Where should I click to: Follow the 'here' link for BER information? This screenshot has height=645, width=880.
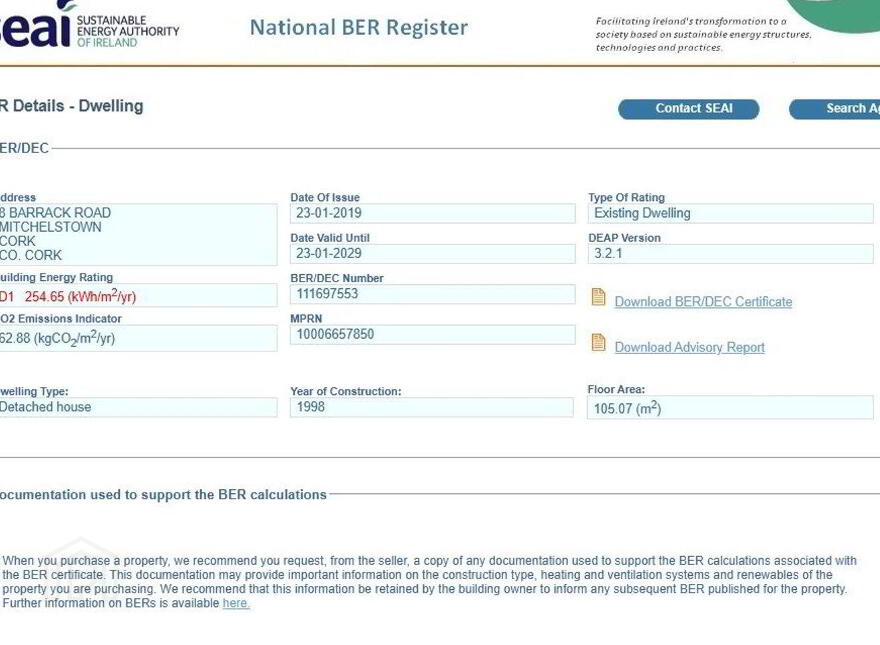coord(236,603)
